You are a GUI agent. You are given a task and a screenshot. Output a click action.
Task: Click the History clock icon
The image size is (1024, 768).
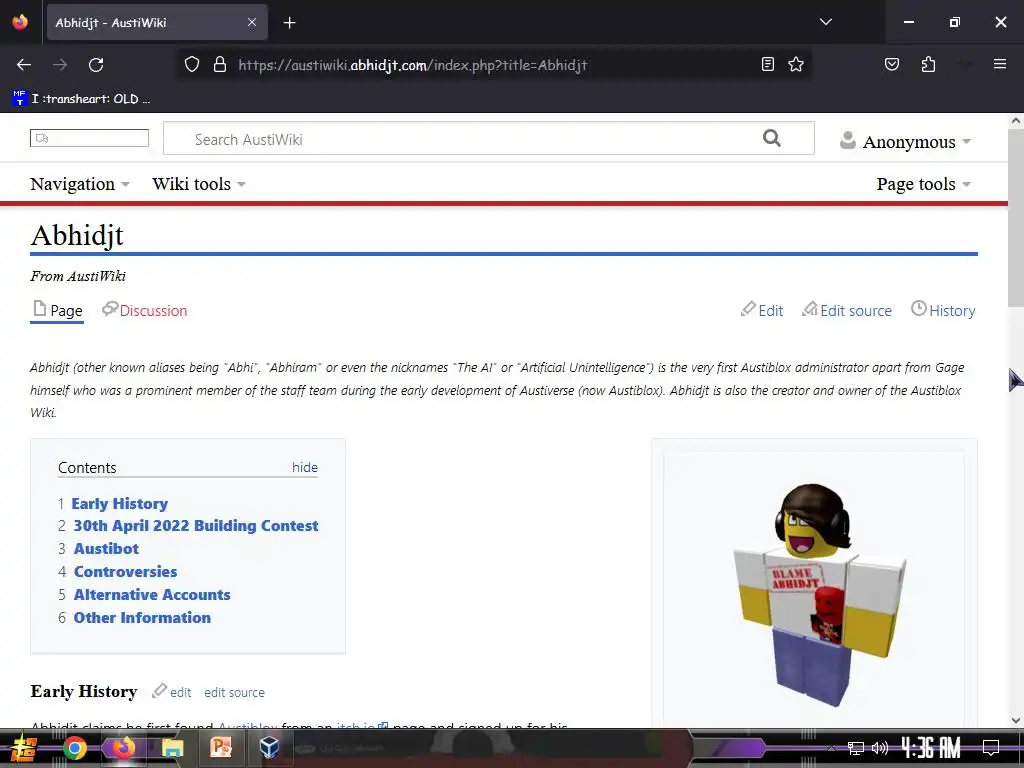click(918, 308)
